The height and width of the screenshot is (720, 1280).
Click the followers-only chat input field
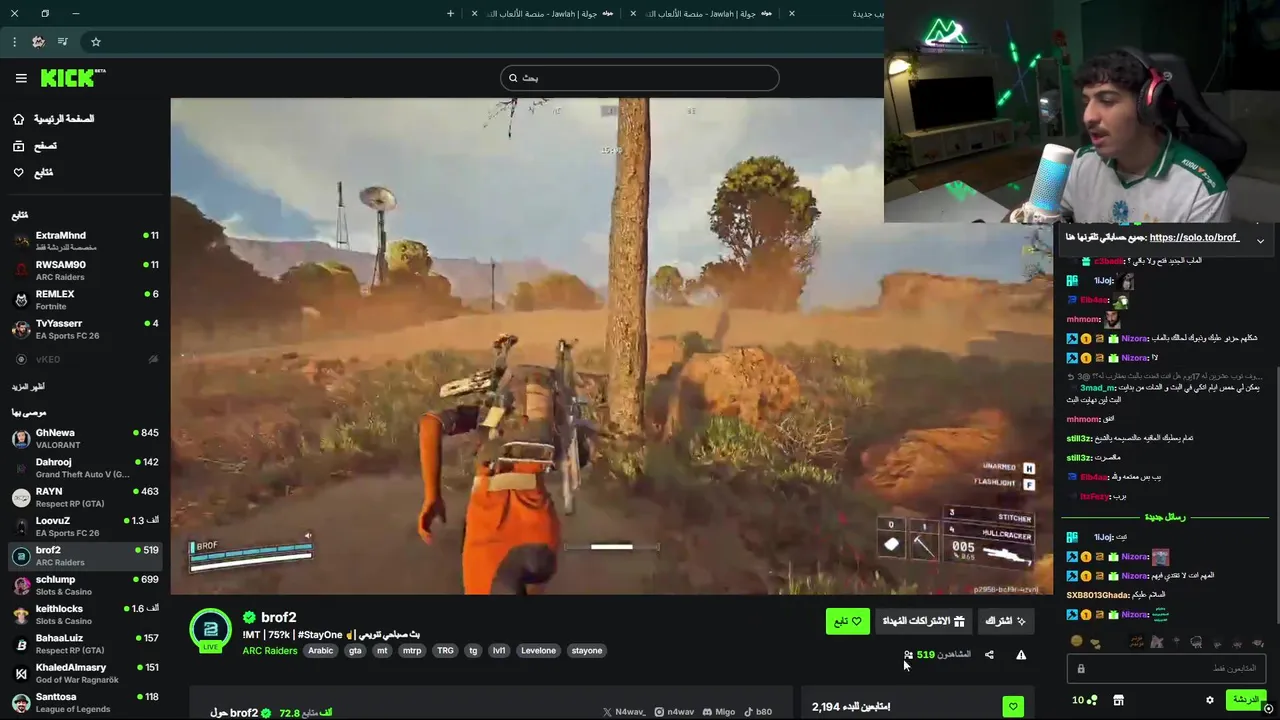(1168, 668)
